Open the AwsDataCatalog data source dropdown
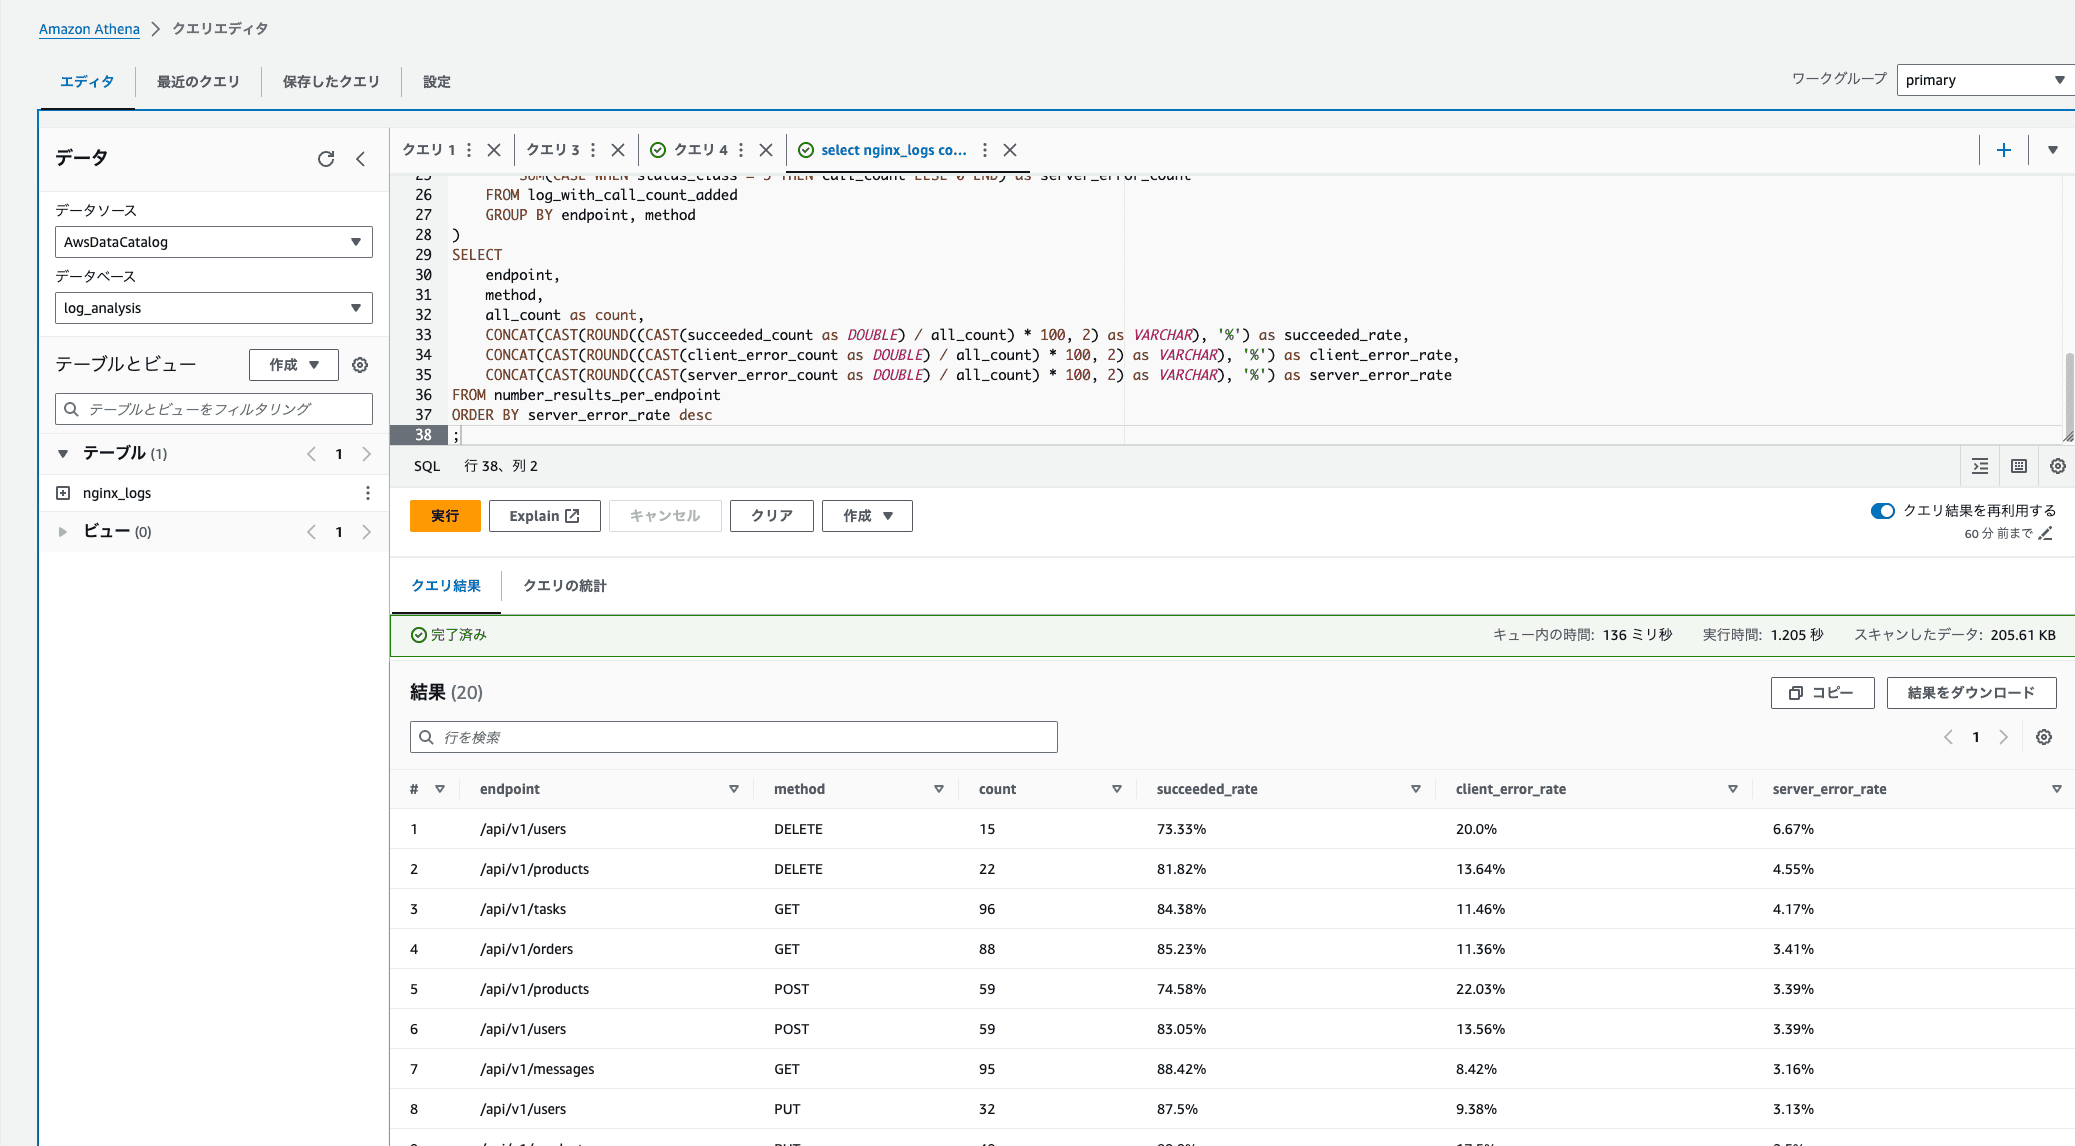The image size is (2075, 1146). [x=213, y=242]
